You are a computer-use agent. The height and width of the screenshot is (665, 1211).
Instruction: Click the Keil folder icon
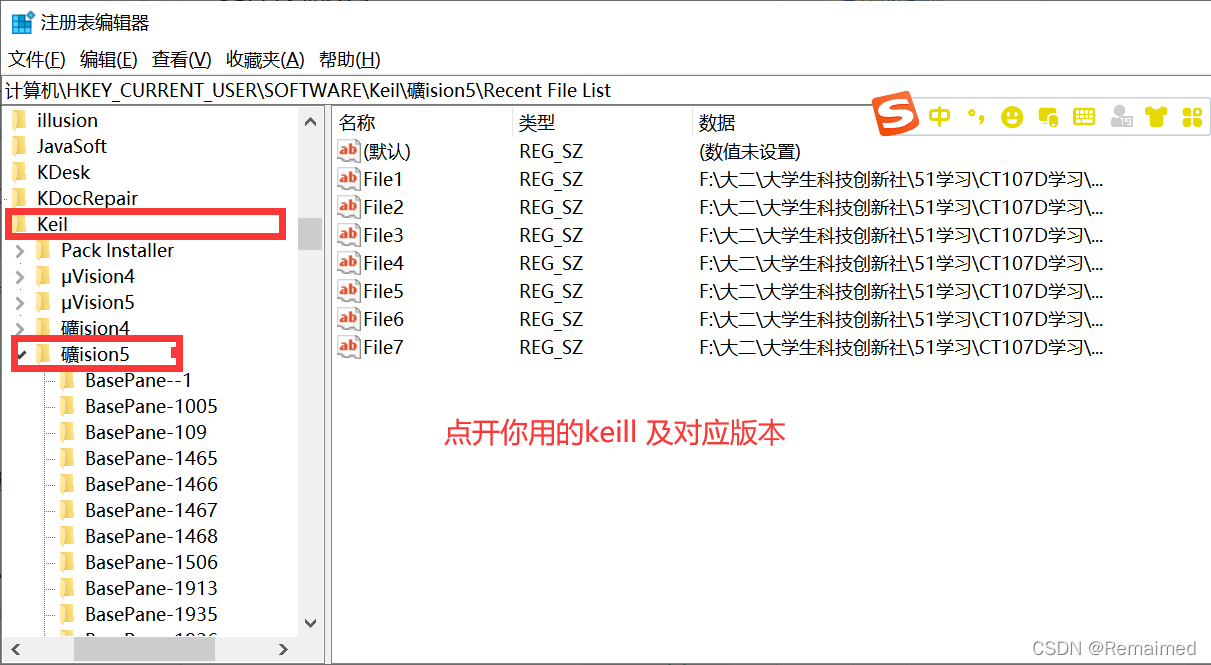[x=19, y=224]
